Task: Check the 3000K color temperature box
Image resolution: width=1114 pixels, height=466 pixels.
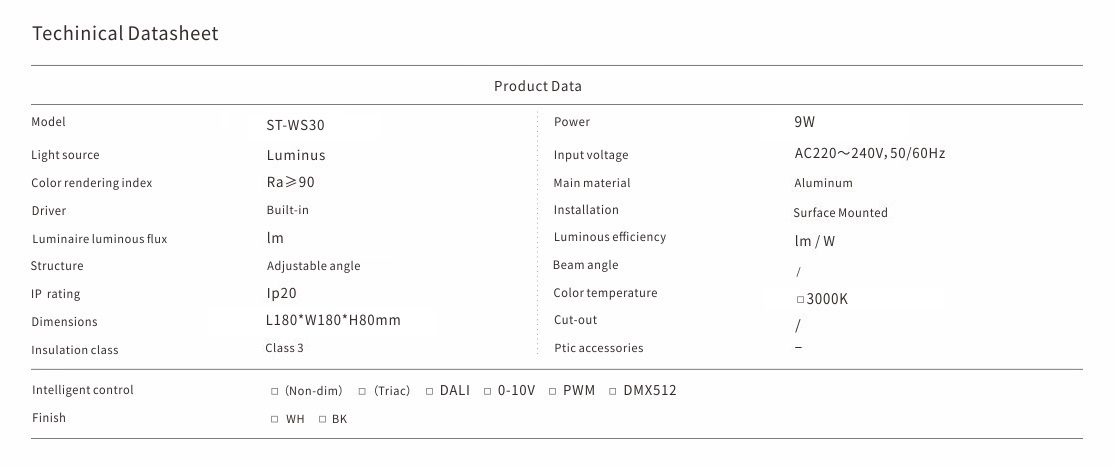Action: coord(800,299)
